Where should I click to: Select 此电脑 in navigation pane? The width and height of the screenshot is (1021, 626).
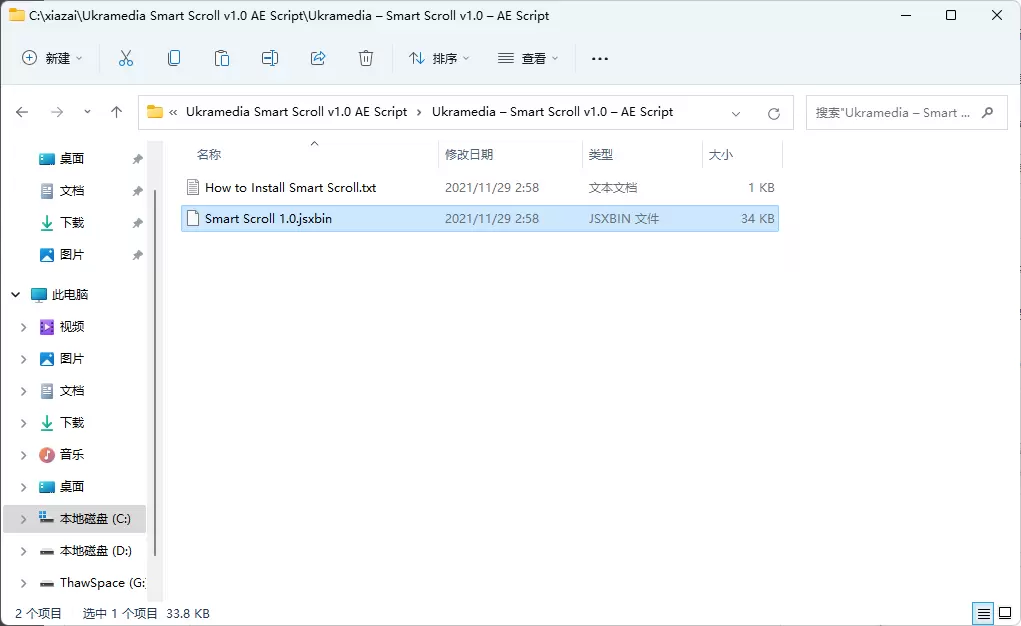click(70, 295)
